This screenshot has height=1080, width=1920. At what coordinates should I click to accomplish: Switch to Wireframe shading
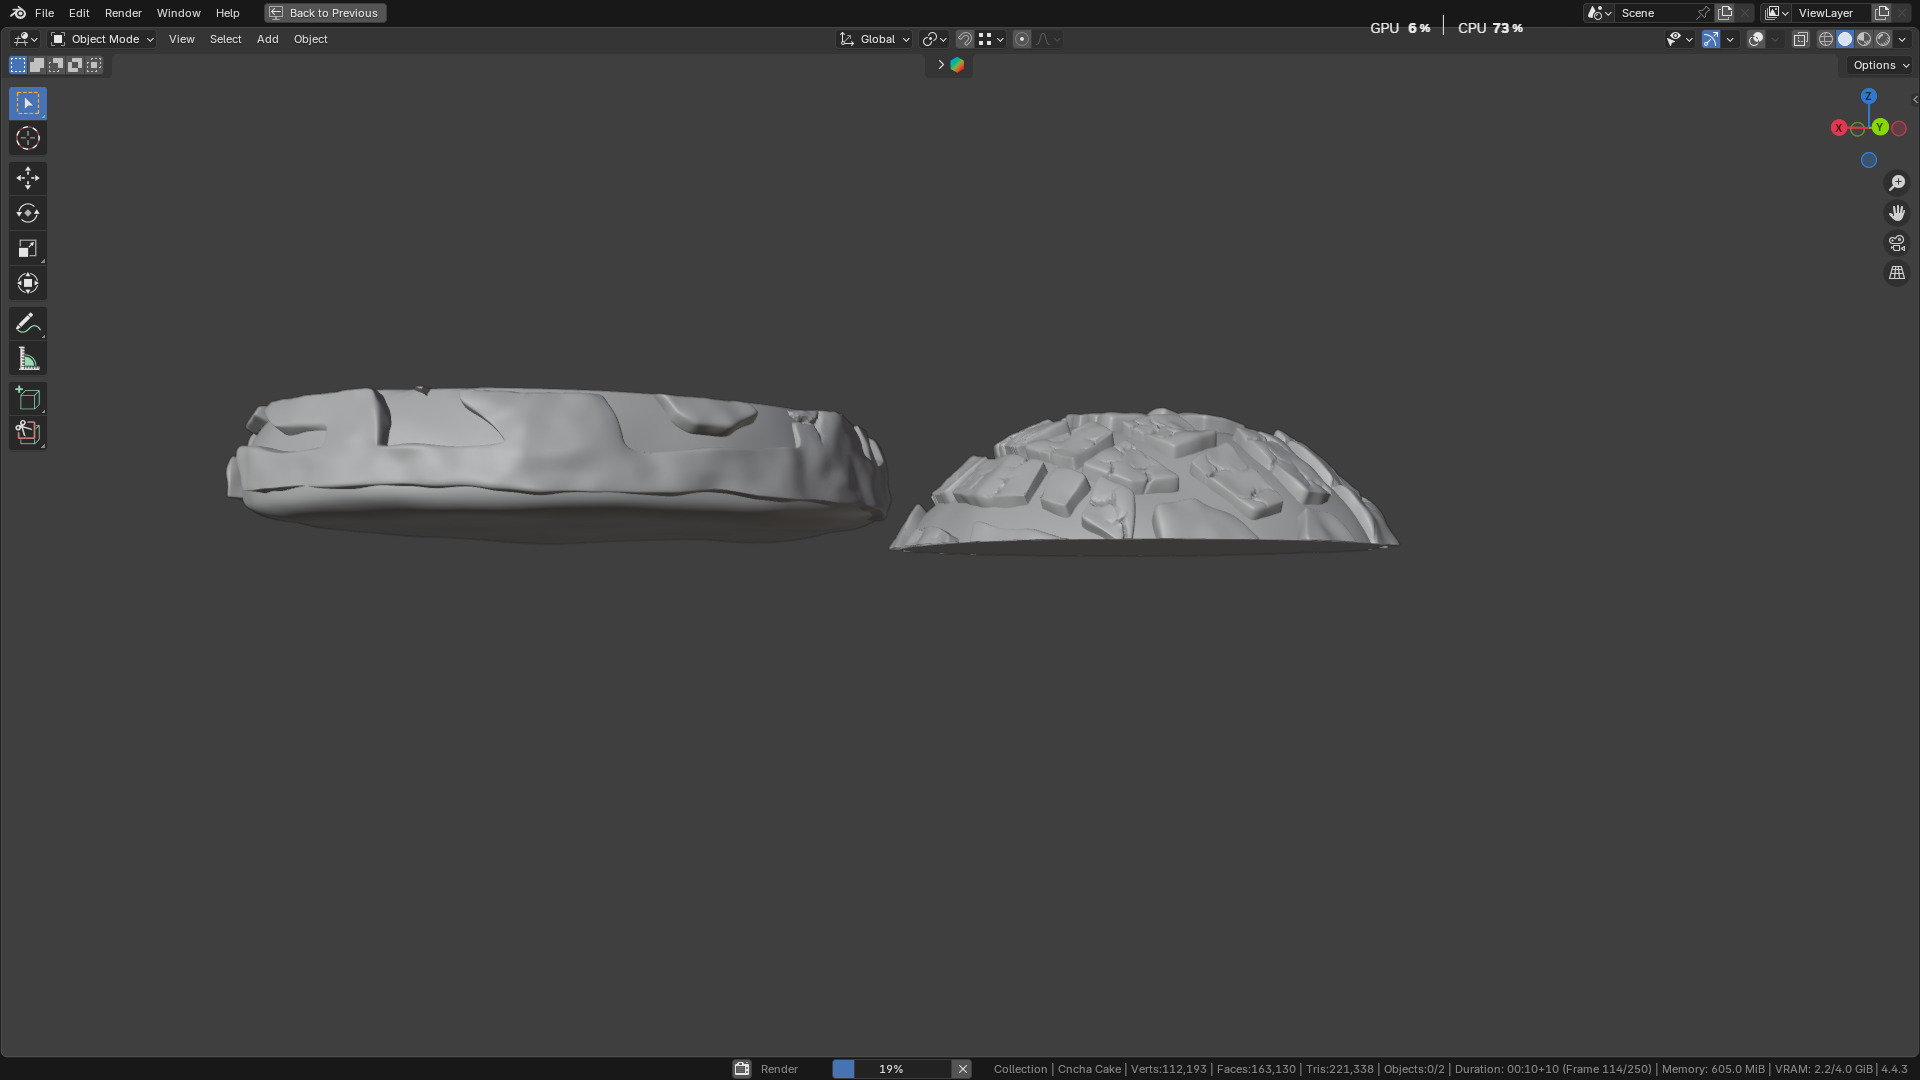1826,39
